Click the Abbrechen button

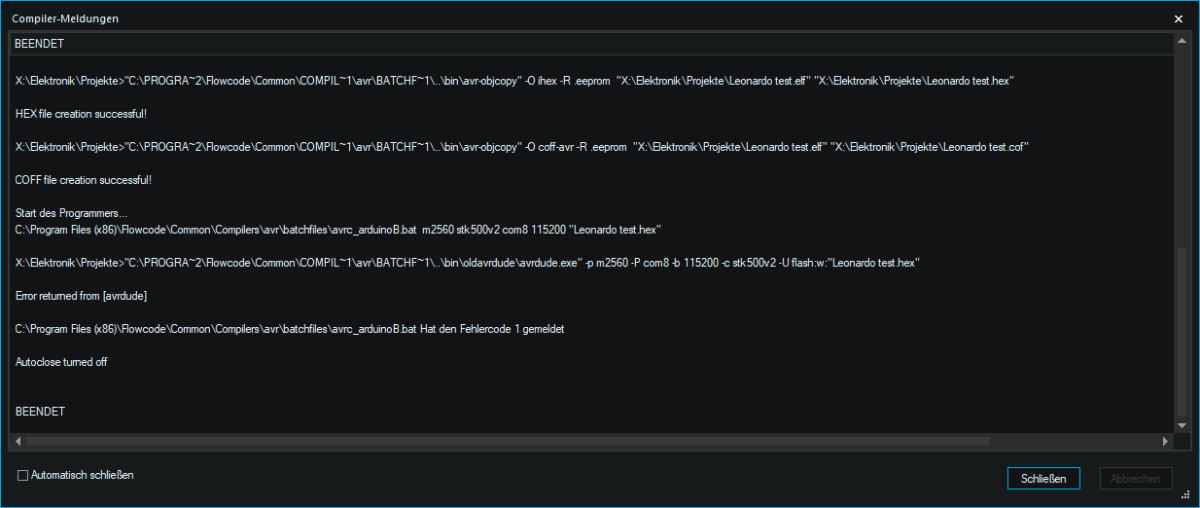point(1135,479)
